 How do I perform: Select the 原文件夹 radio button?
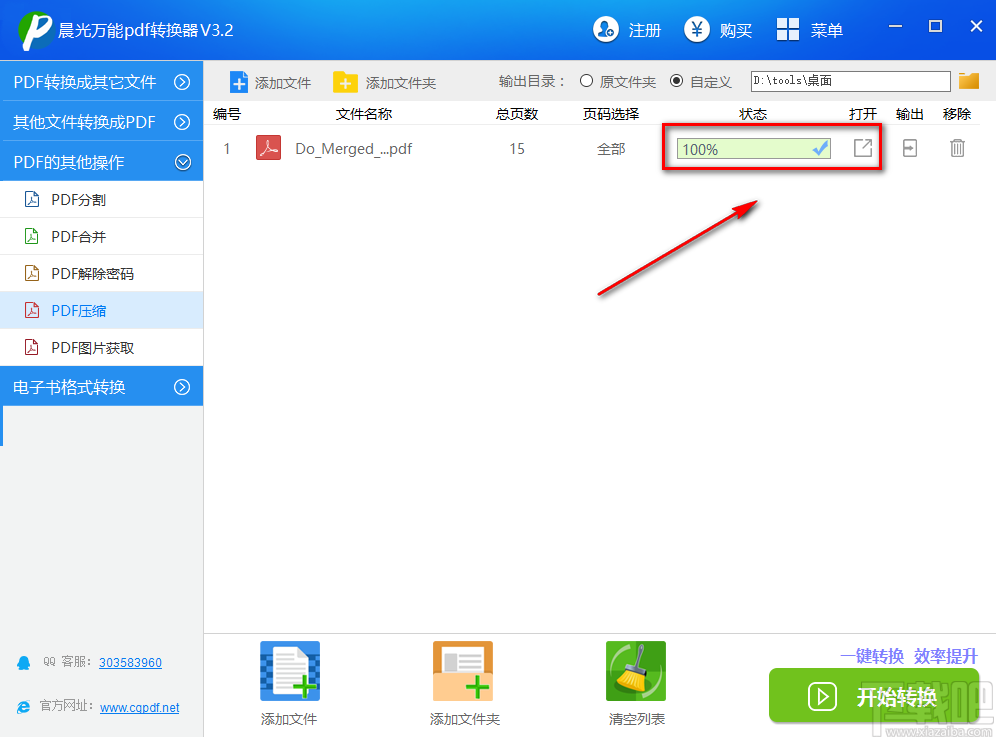pyautogui.click(x=586, y=81)
